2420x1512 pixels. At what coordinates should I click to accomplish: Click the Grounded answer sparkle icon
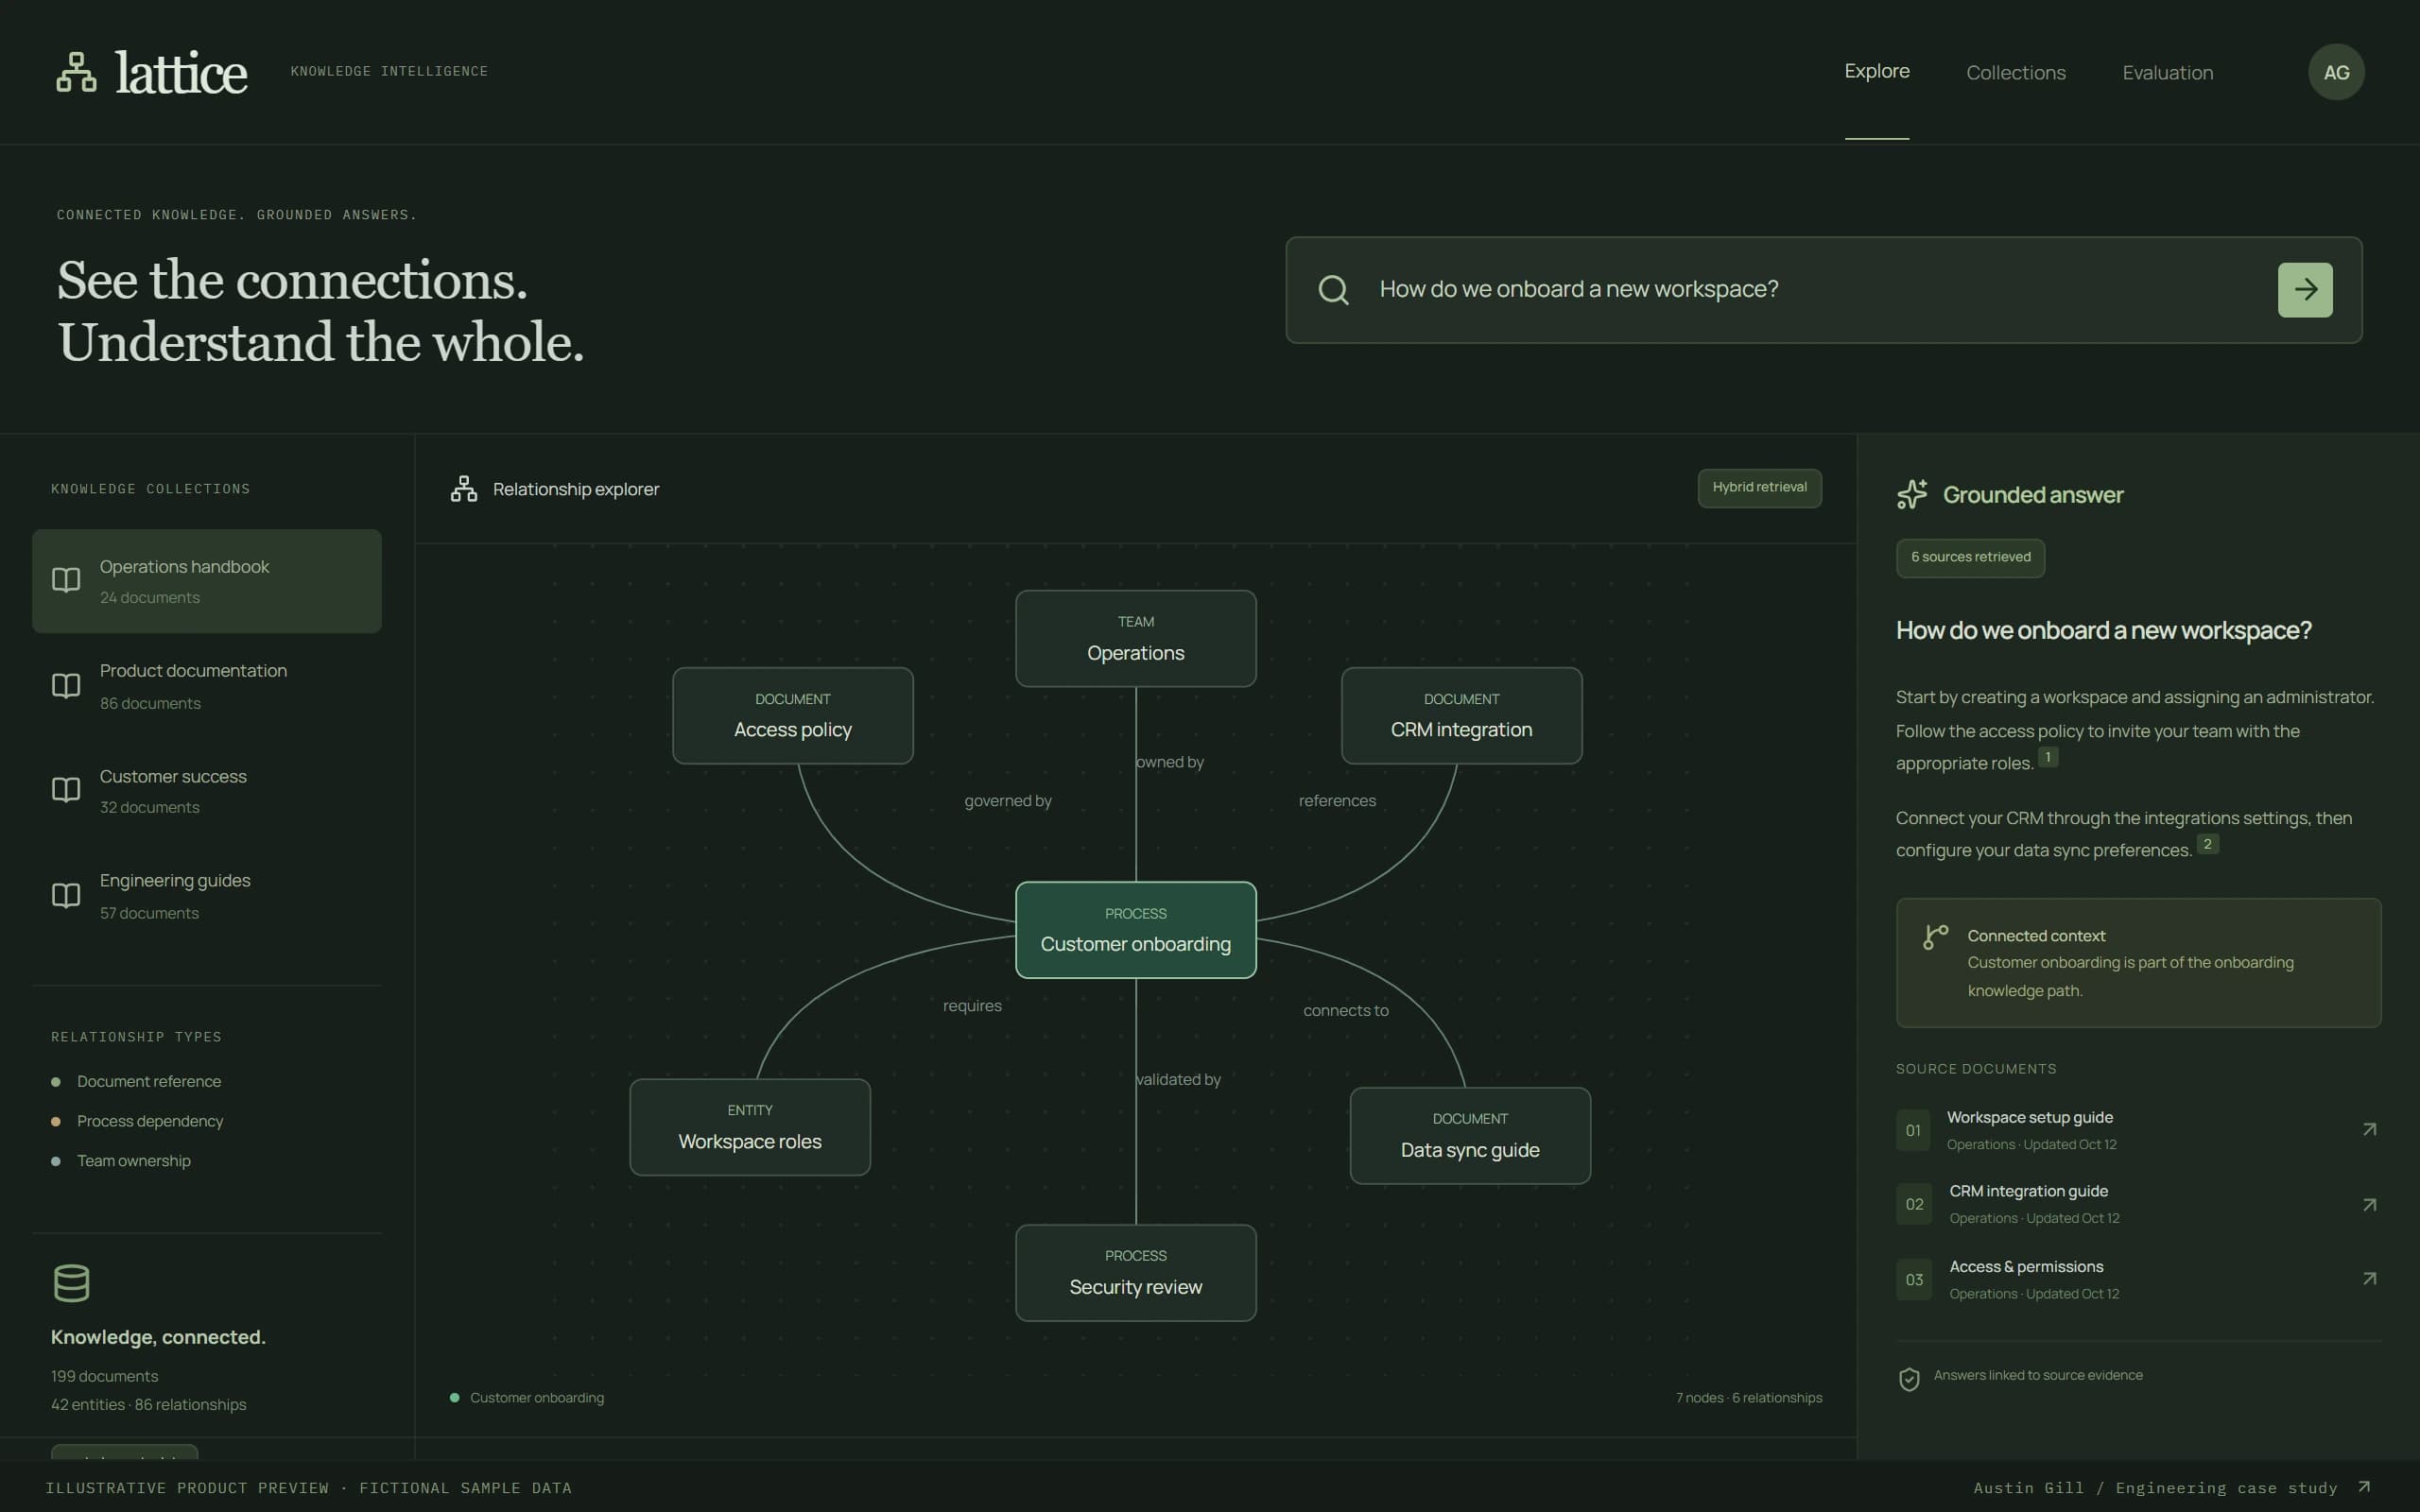(1912, 494)
